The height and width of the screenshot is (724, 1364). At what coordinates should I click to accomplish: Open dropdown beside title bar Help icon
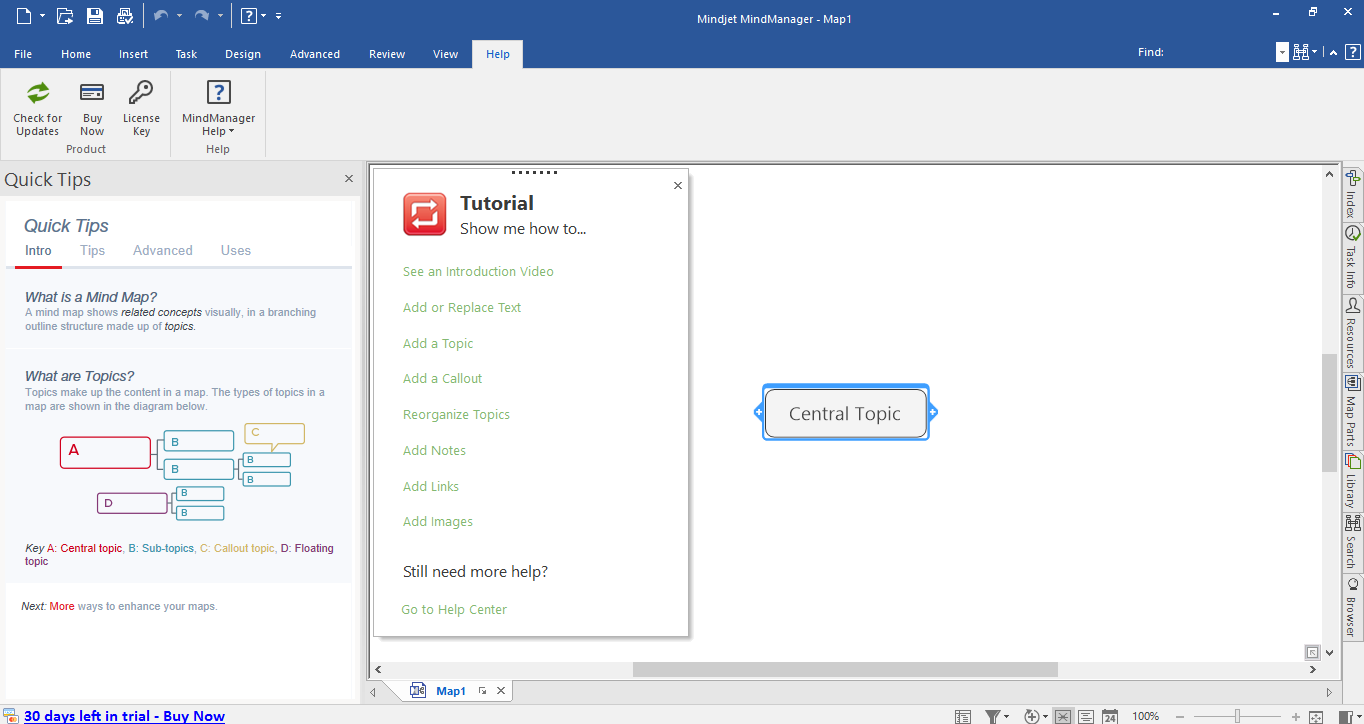click(x=264, y=16)
